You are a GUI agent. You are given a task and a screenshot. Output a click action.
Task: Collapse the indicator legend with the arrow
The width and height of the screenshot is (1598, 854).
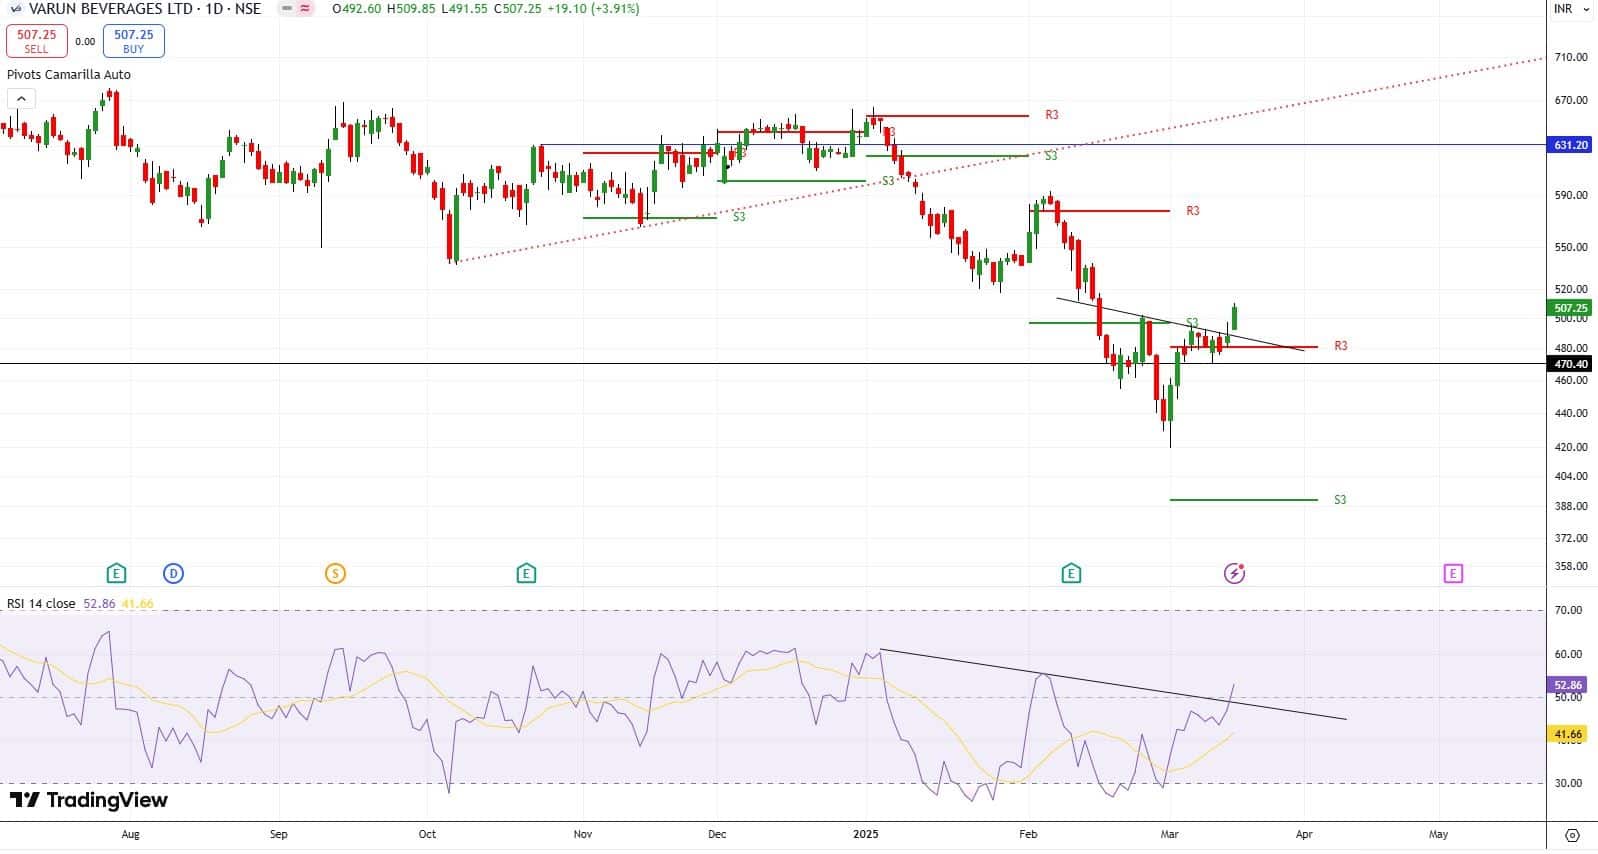point(21,98)
